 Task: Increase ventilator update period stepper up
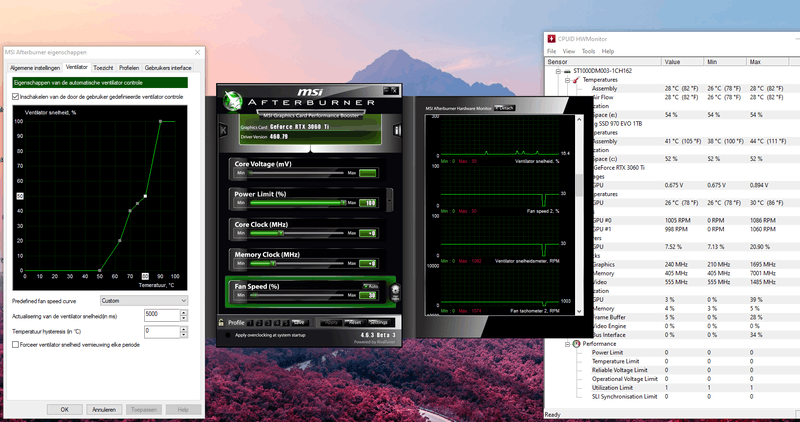tap(184, 313)
